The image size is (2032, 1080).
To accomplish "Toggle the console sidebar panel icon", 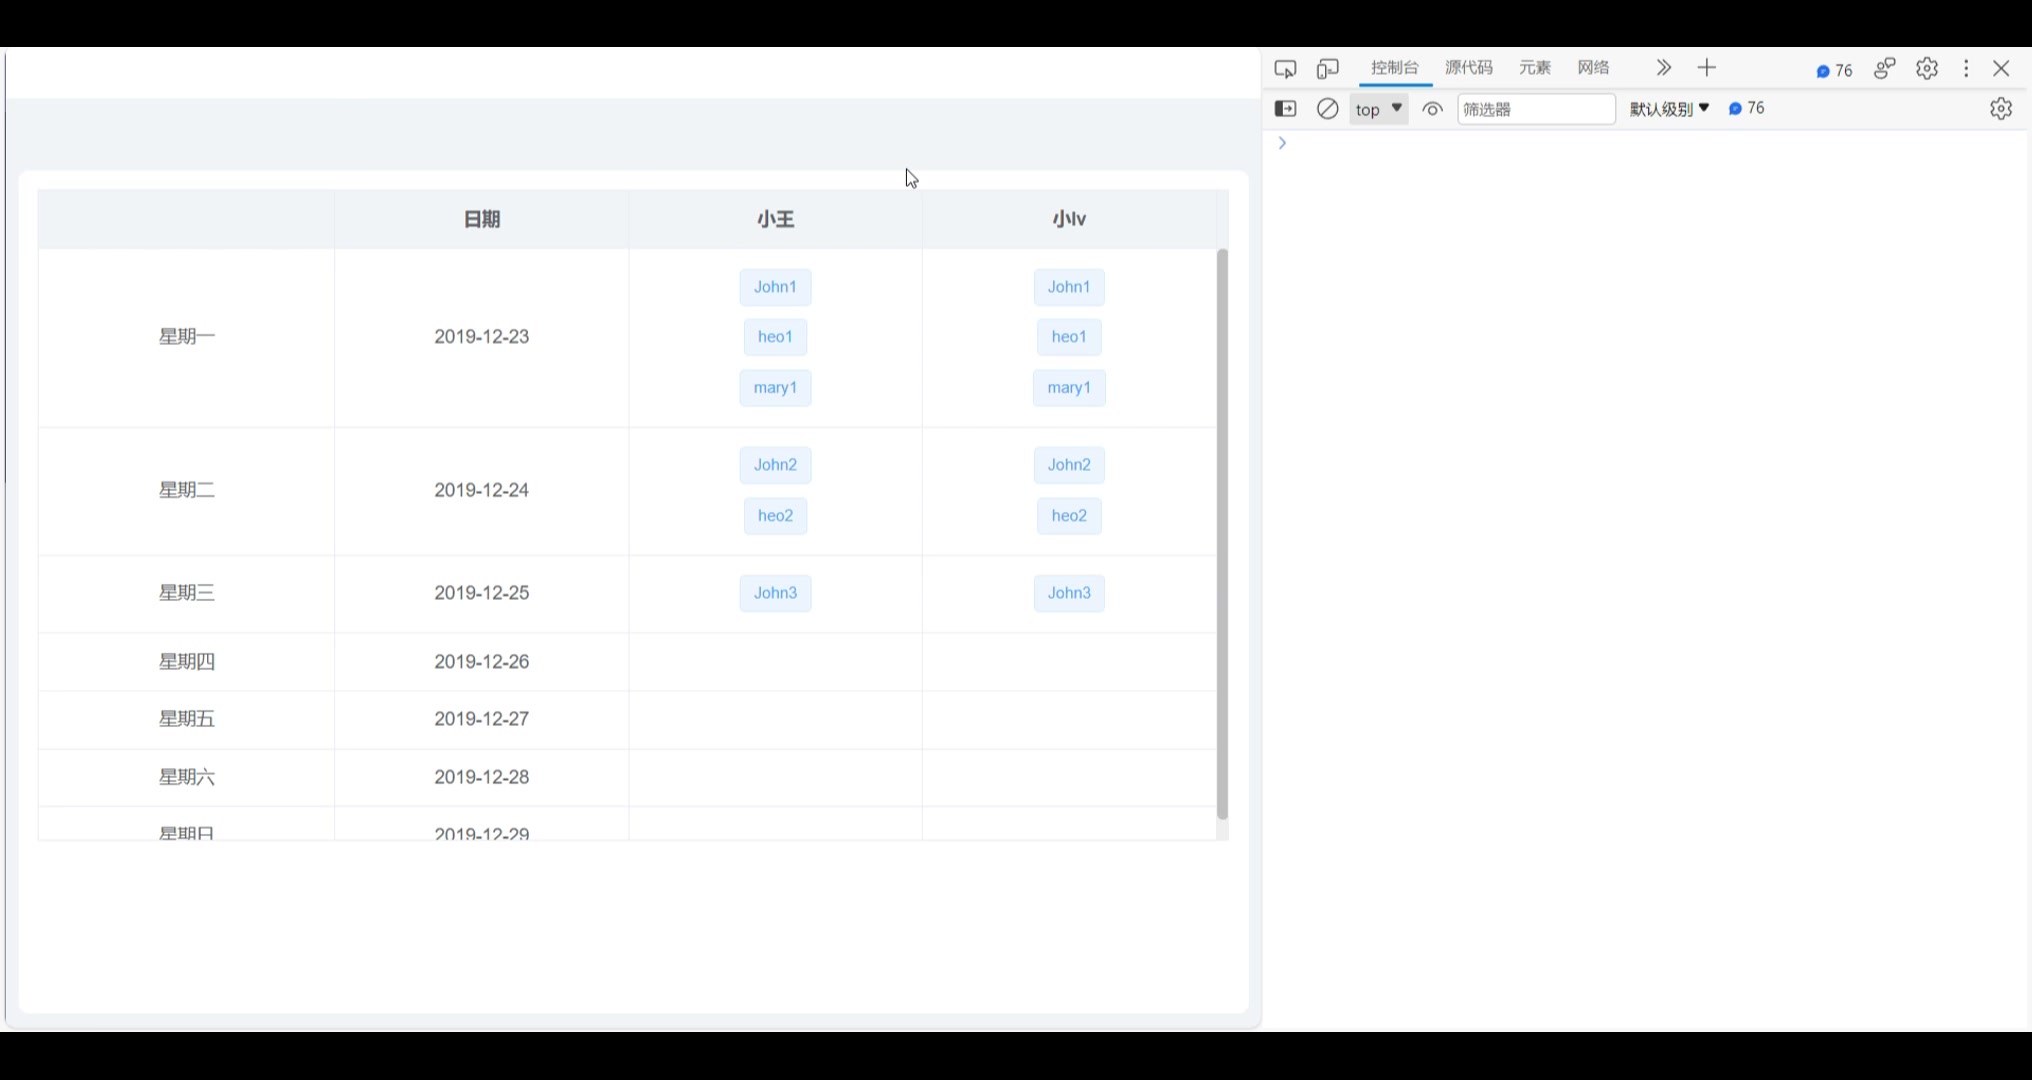I will tap(1285, 109).
